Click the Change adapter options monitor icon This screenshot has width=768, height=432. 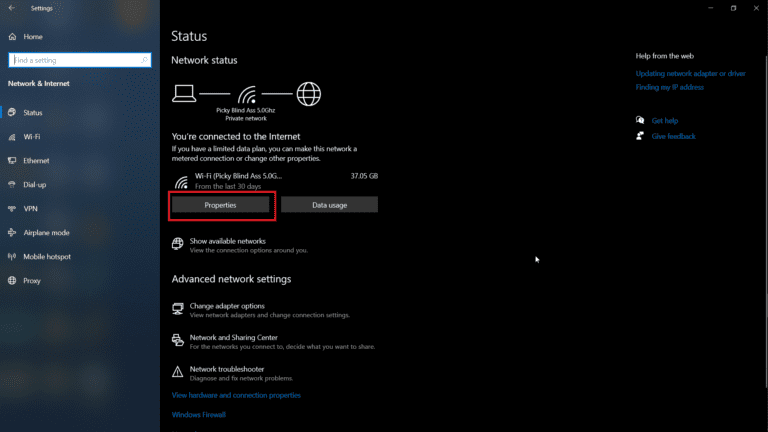pos(178,309)
